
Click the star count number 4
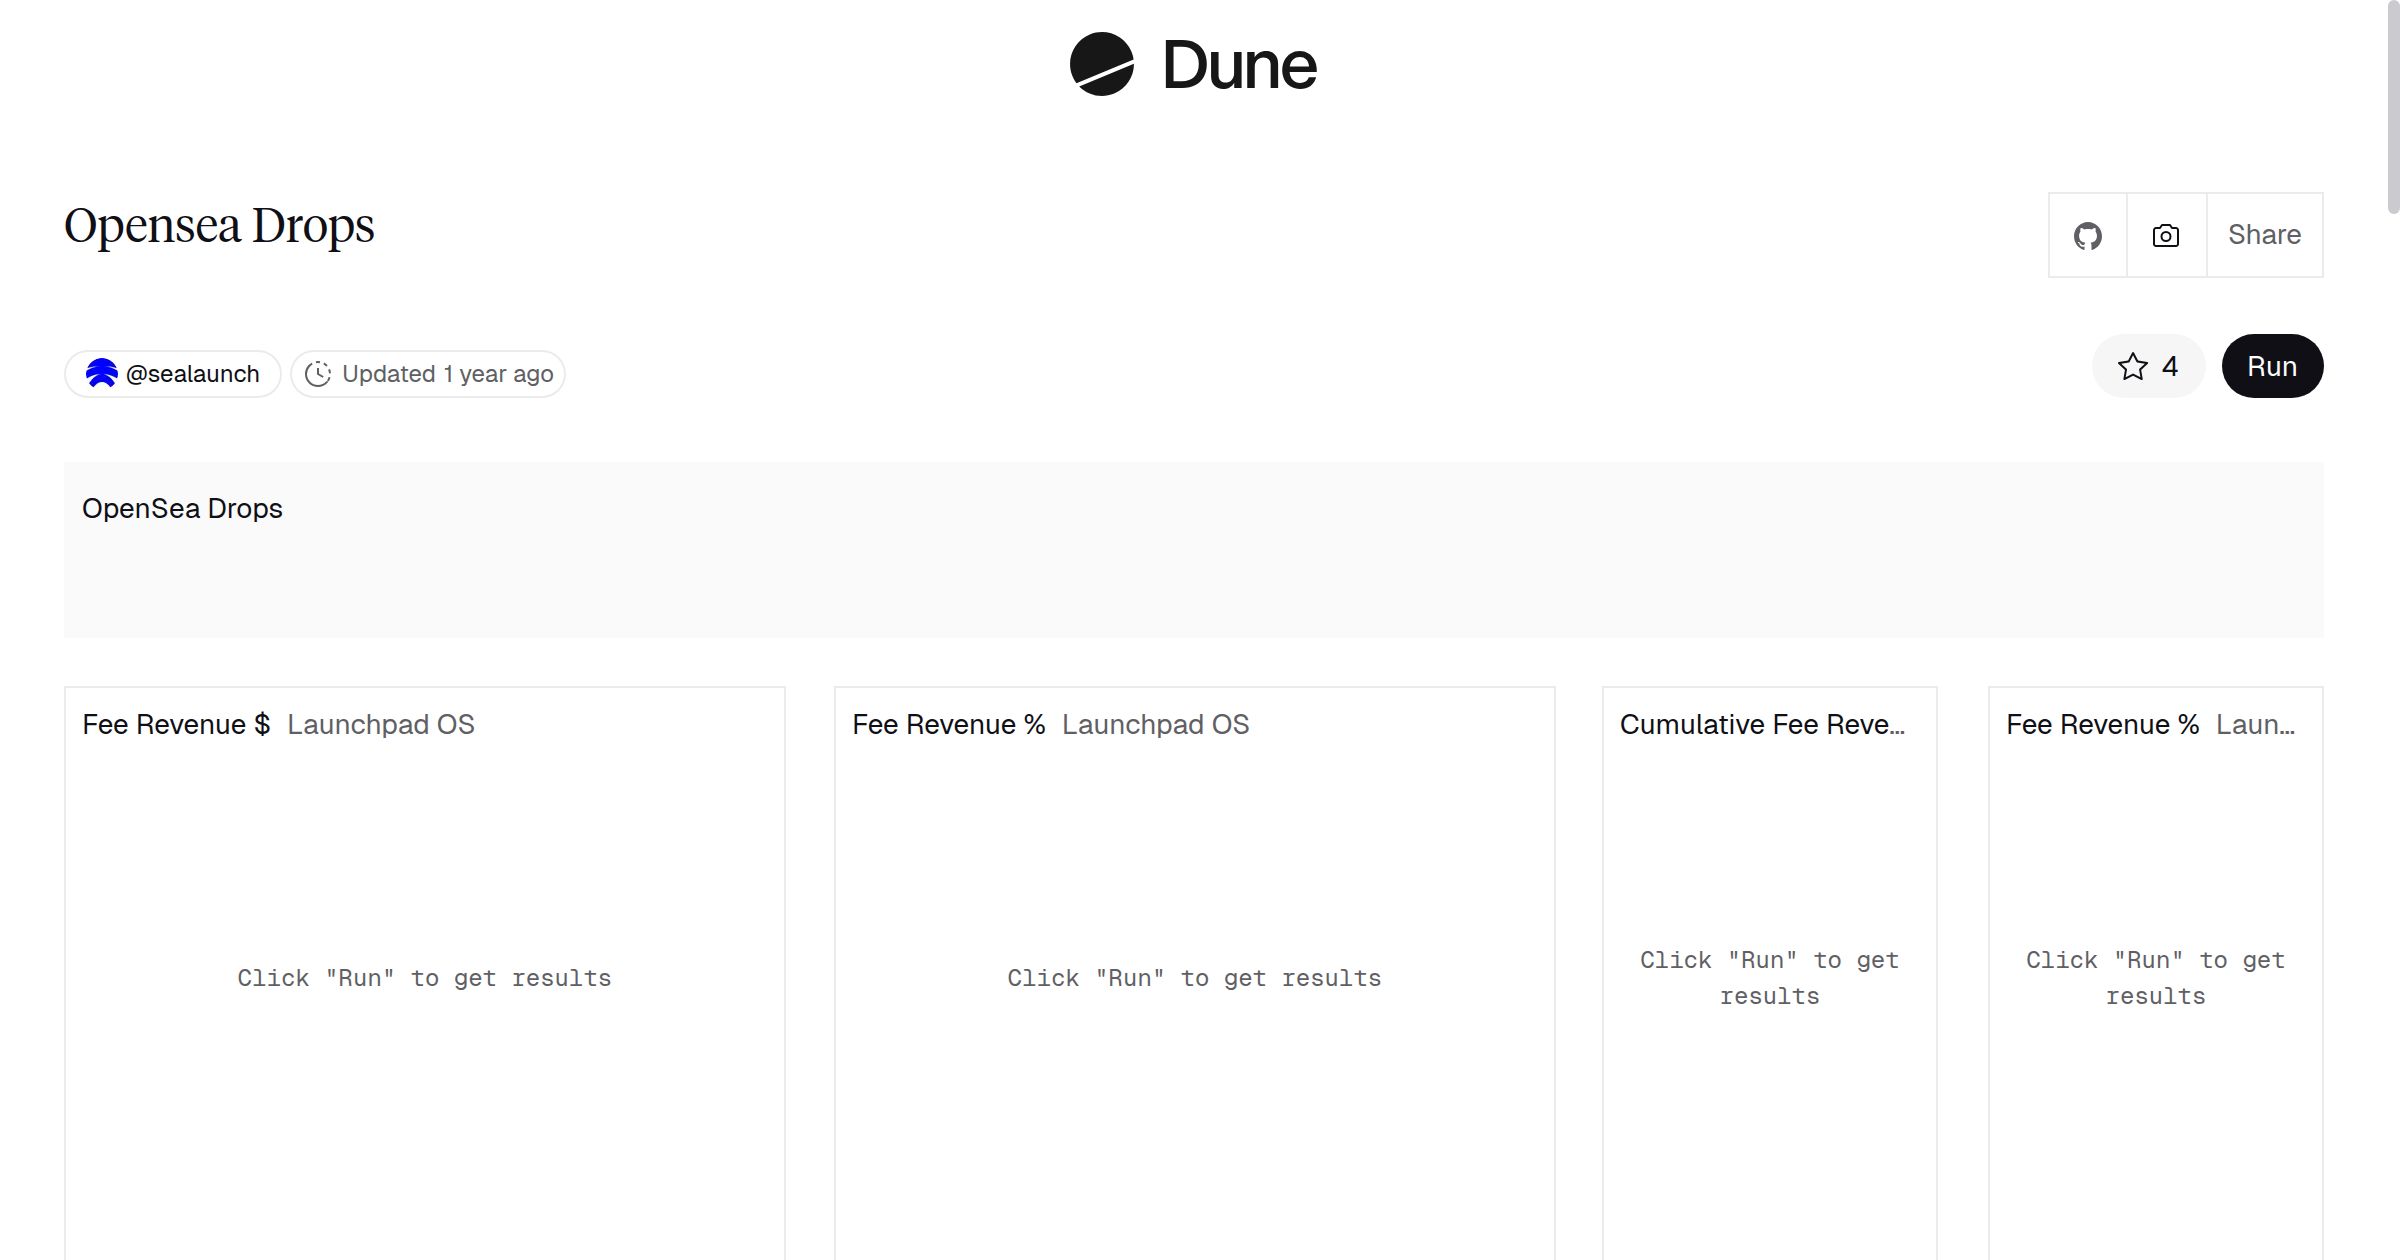(2169, 367)
